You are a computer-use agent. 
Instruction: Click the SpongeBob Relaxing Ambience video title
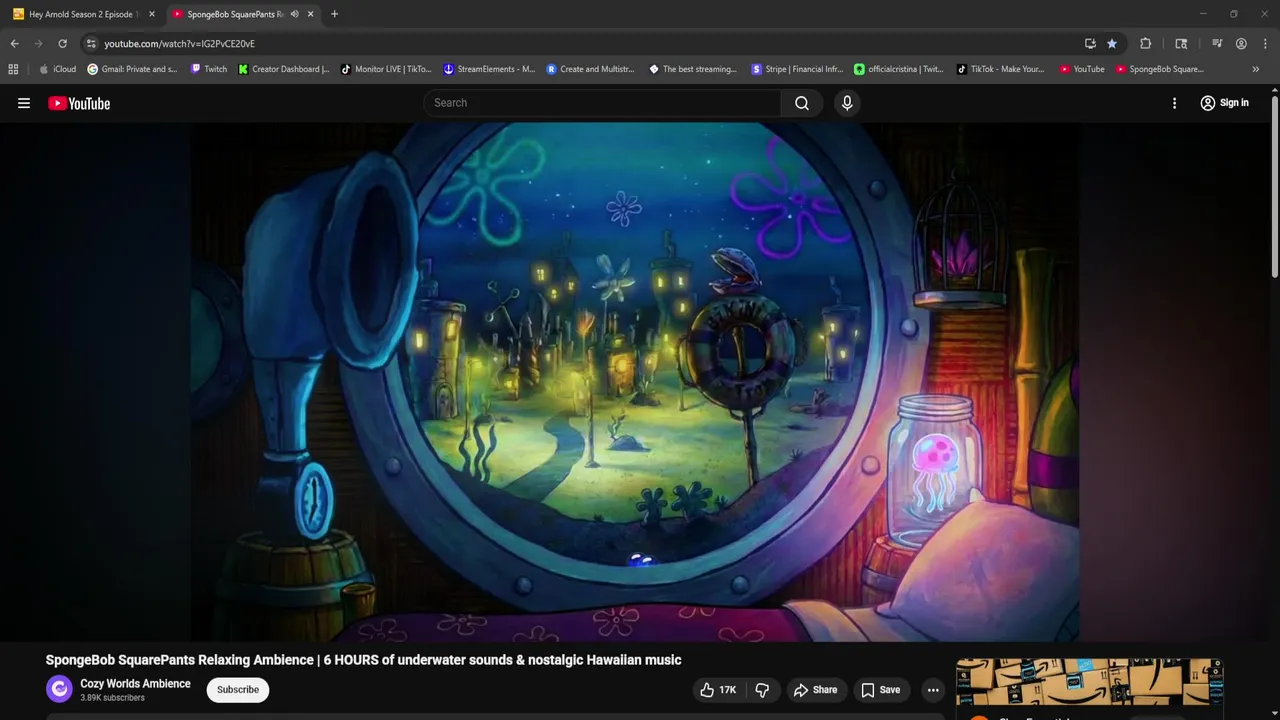tap(363, 660)
